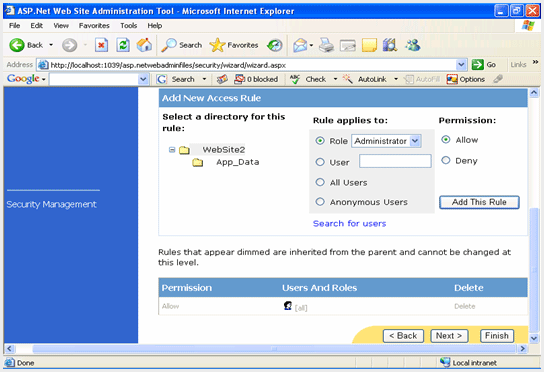Open the Back button history dropdown arrow

pos(51,45)
